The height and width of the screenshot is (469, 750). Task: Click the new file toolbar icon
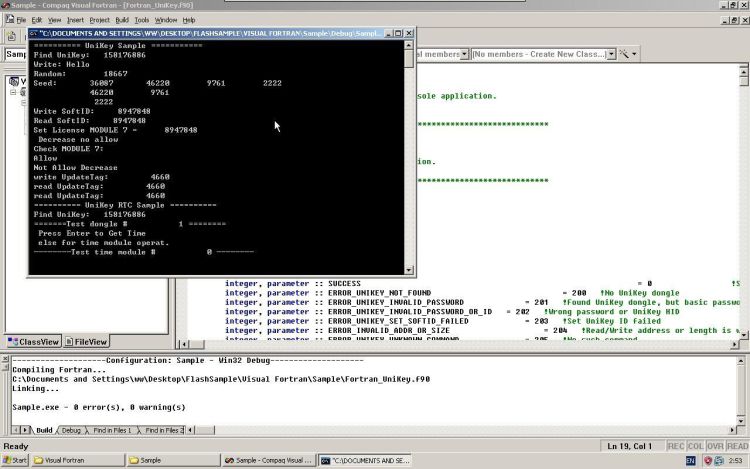[x=11, y=36]
